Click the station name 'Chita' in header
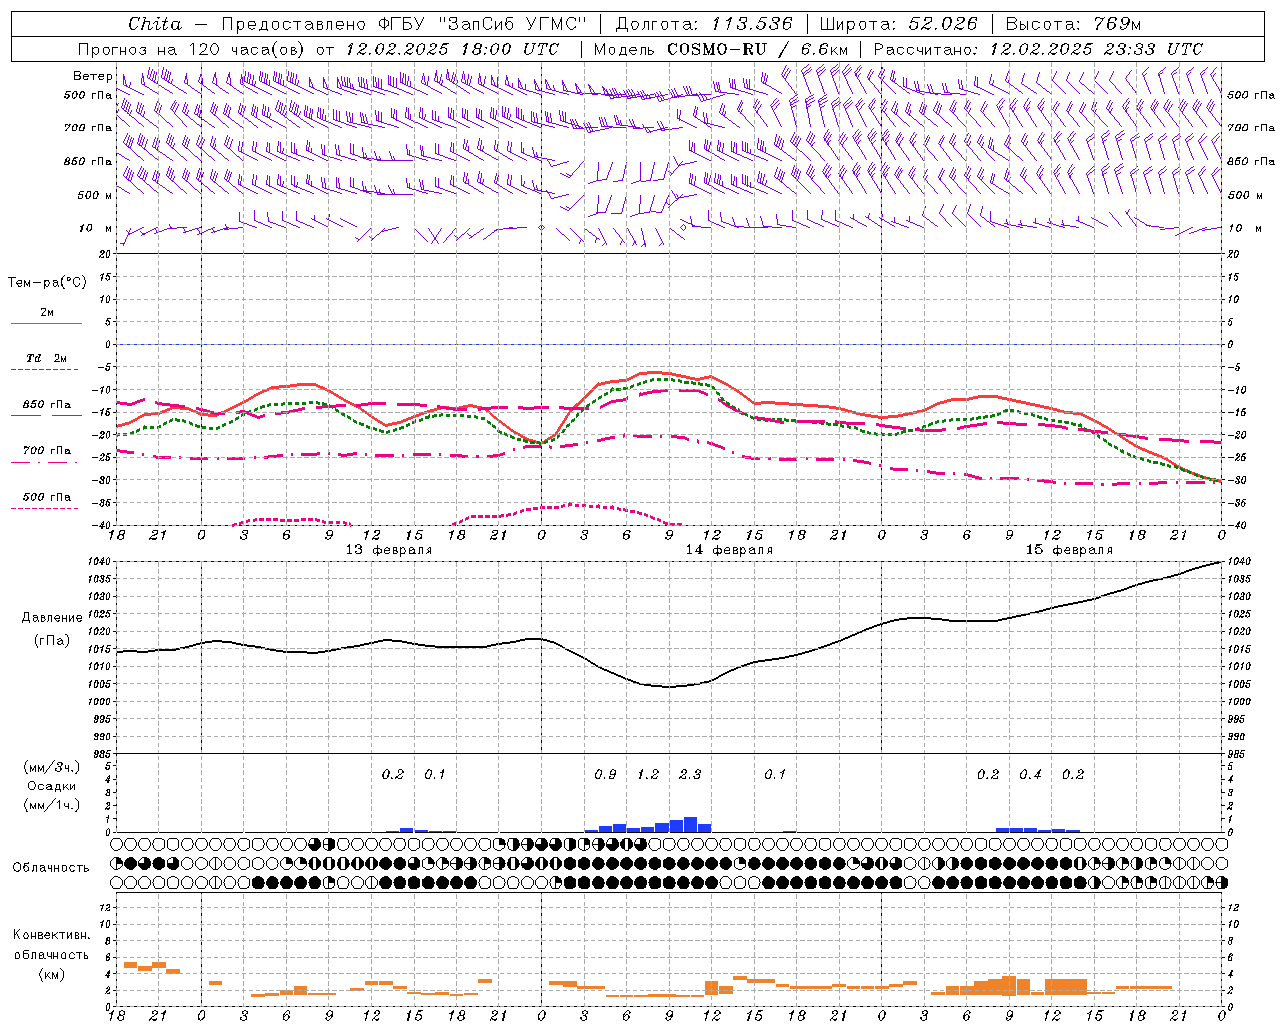 coord(155,24)
